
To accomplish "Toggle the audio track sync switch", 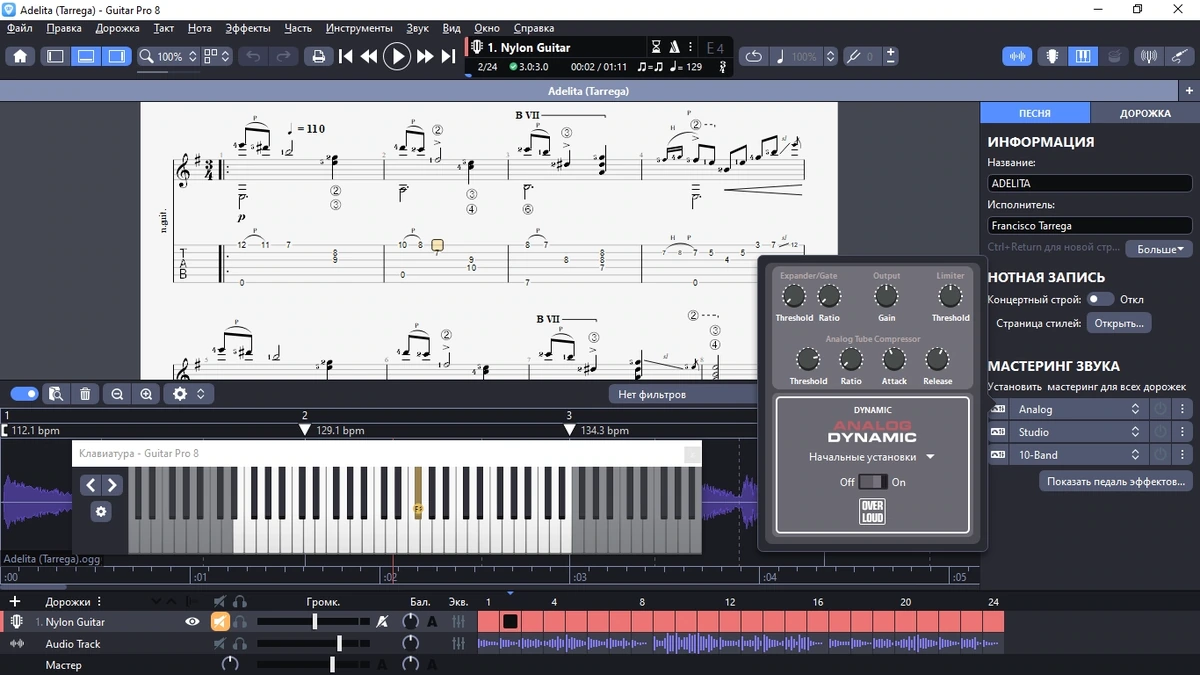I will click(x=24, y=394).
